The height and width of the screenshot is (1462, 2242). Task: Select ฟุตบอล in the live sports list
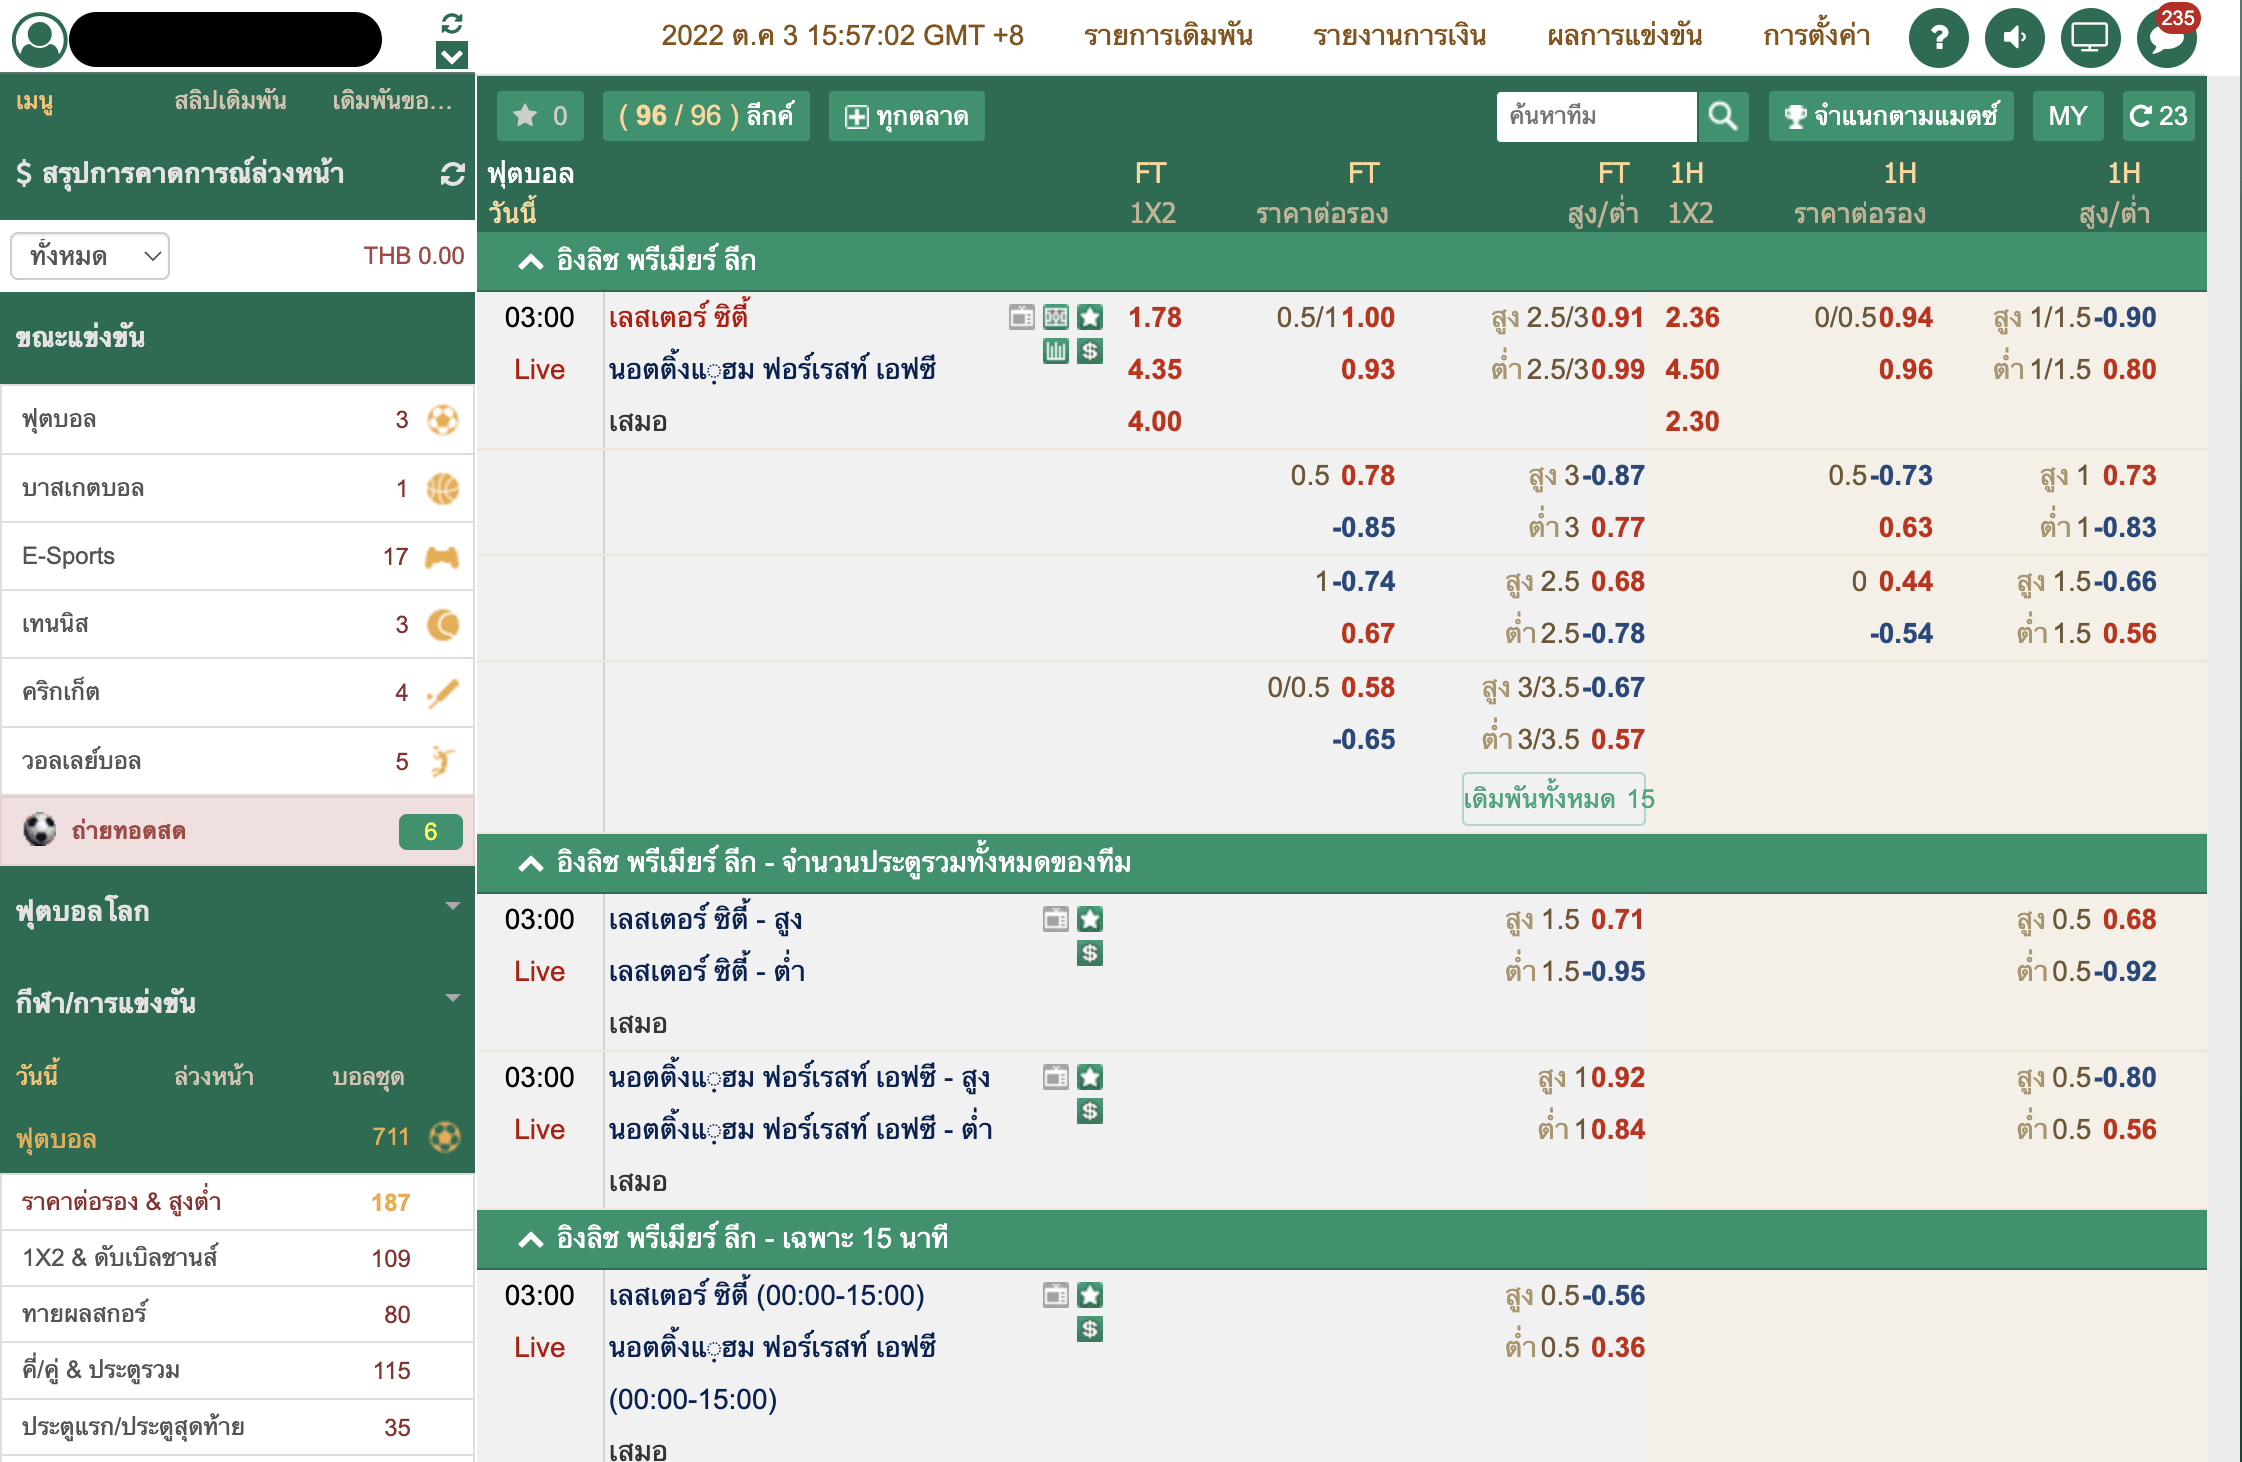coord(237,420)
